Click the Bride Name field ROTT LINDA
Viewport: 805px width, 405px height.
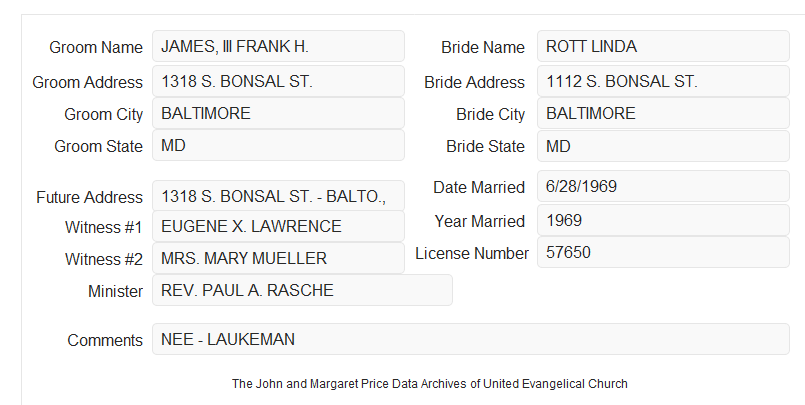[x=663, y=46]
